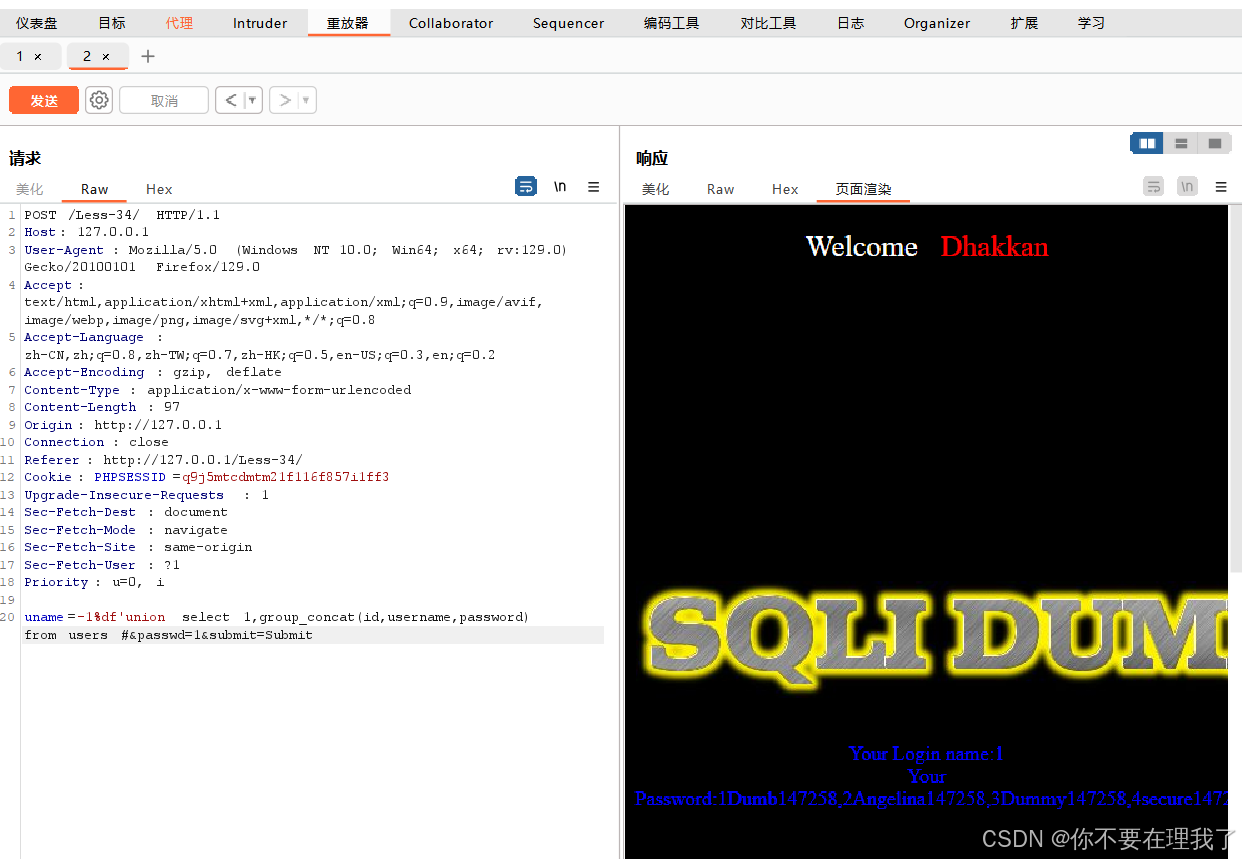1242x859 pixels.
Task: Go forward to next request in history
Action: tap(285, 100)
